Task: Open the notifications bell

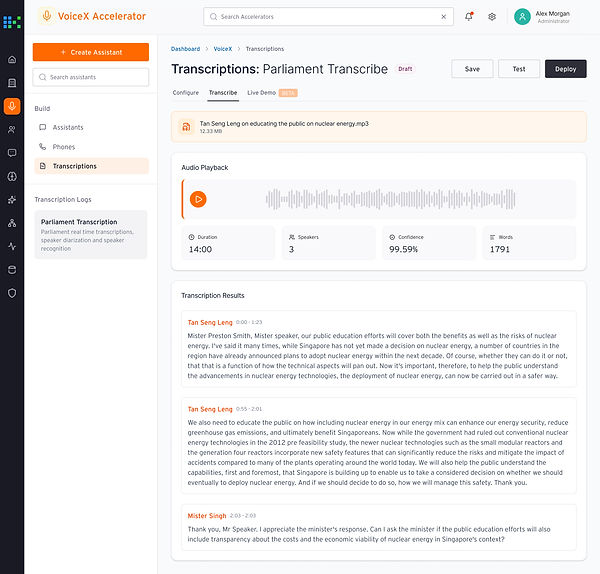Action: pos(469,16)
